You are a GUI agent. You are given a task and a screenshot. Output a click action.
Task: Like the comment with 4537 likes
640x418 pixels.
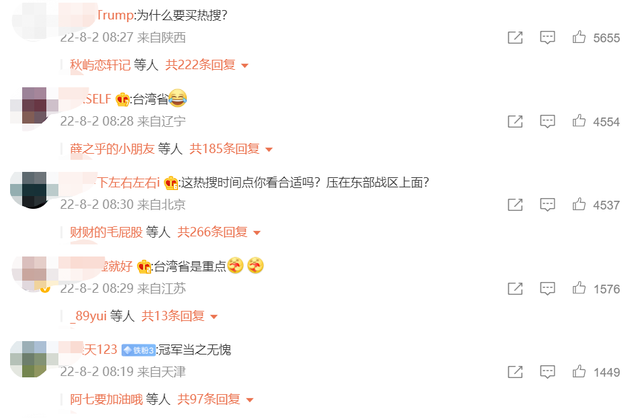coord(579,204)
